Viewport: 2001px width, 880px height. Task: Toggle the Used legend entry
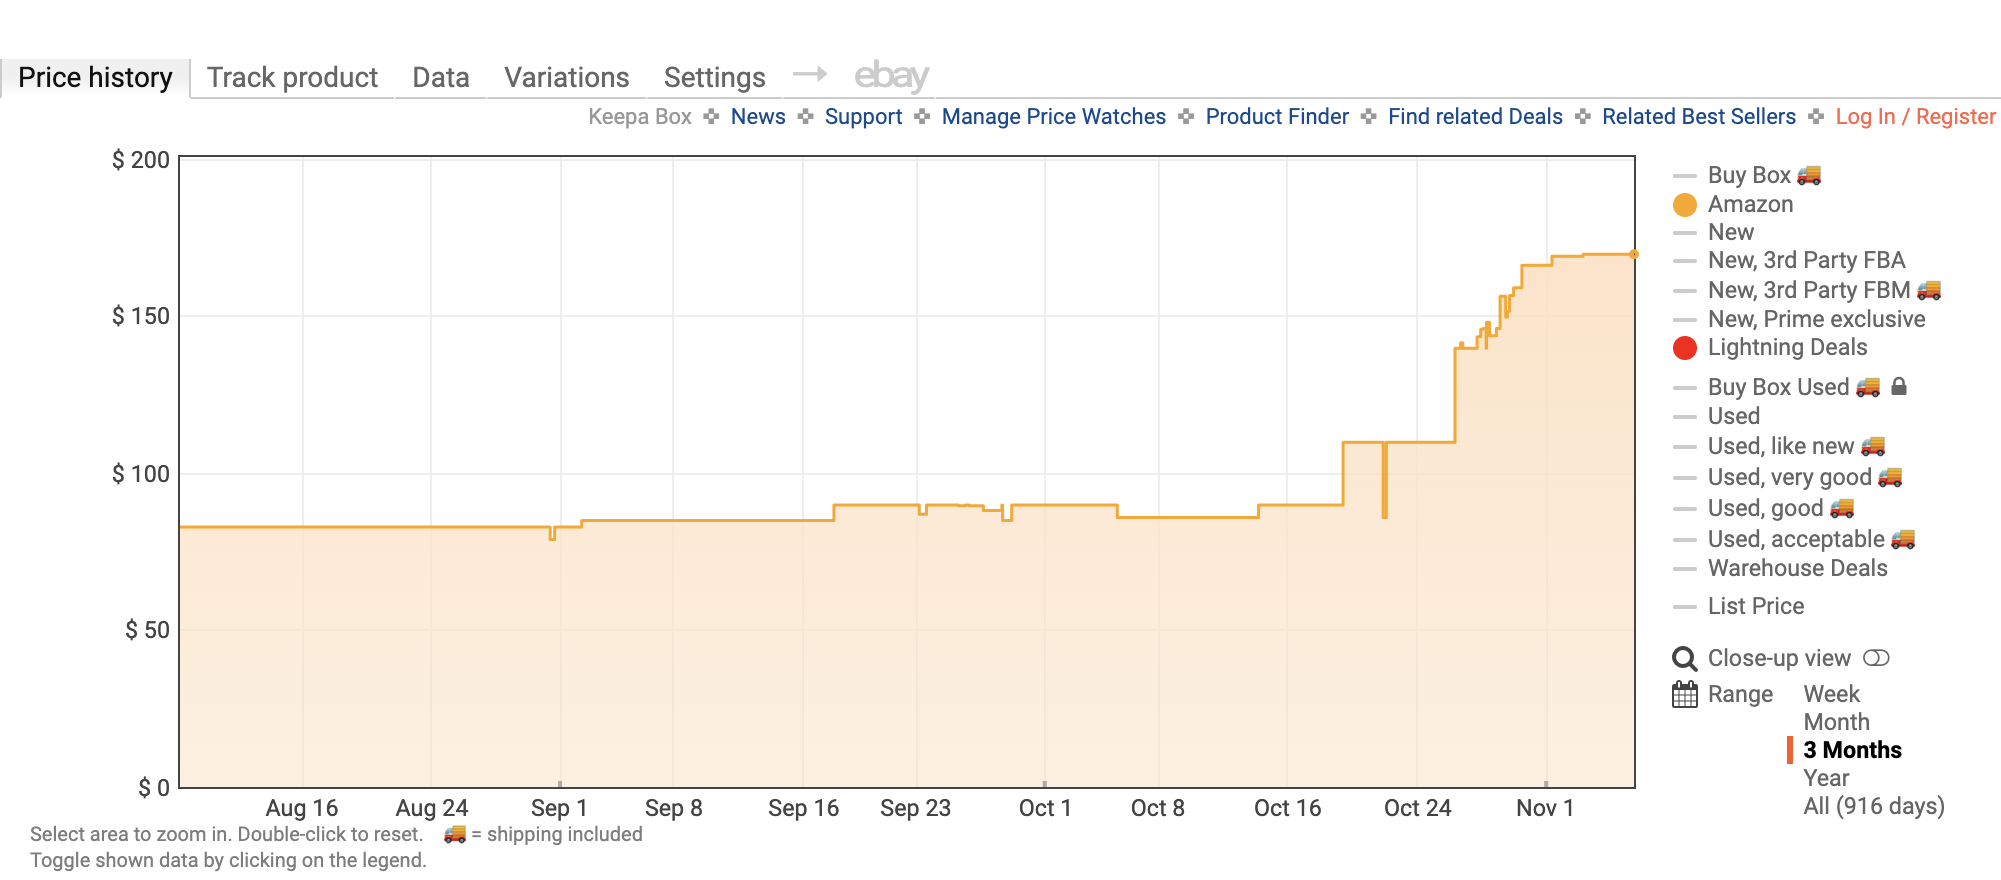(1733, 416)
